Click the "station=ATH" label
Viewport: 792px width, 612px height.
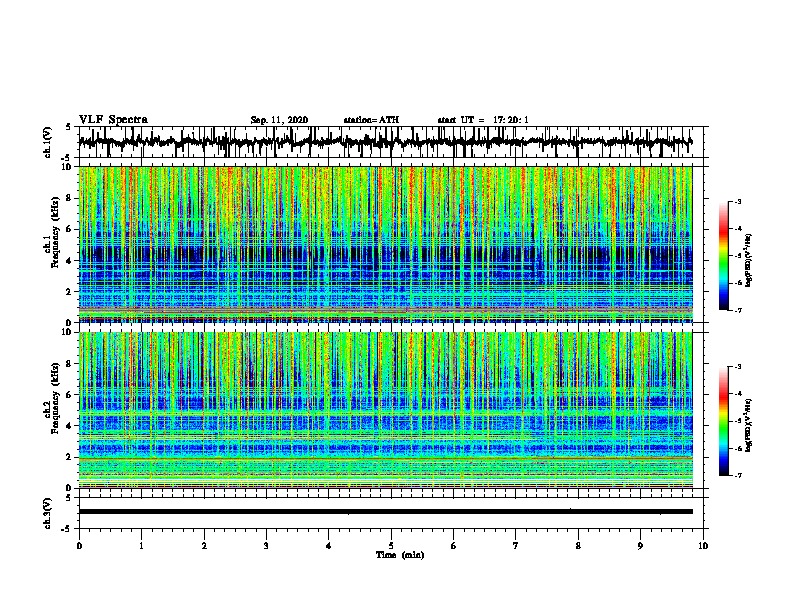tap(371, 120)
